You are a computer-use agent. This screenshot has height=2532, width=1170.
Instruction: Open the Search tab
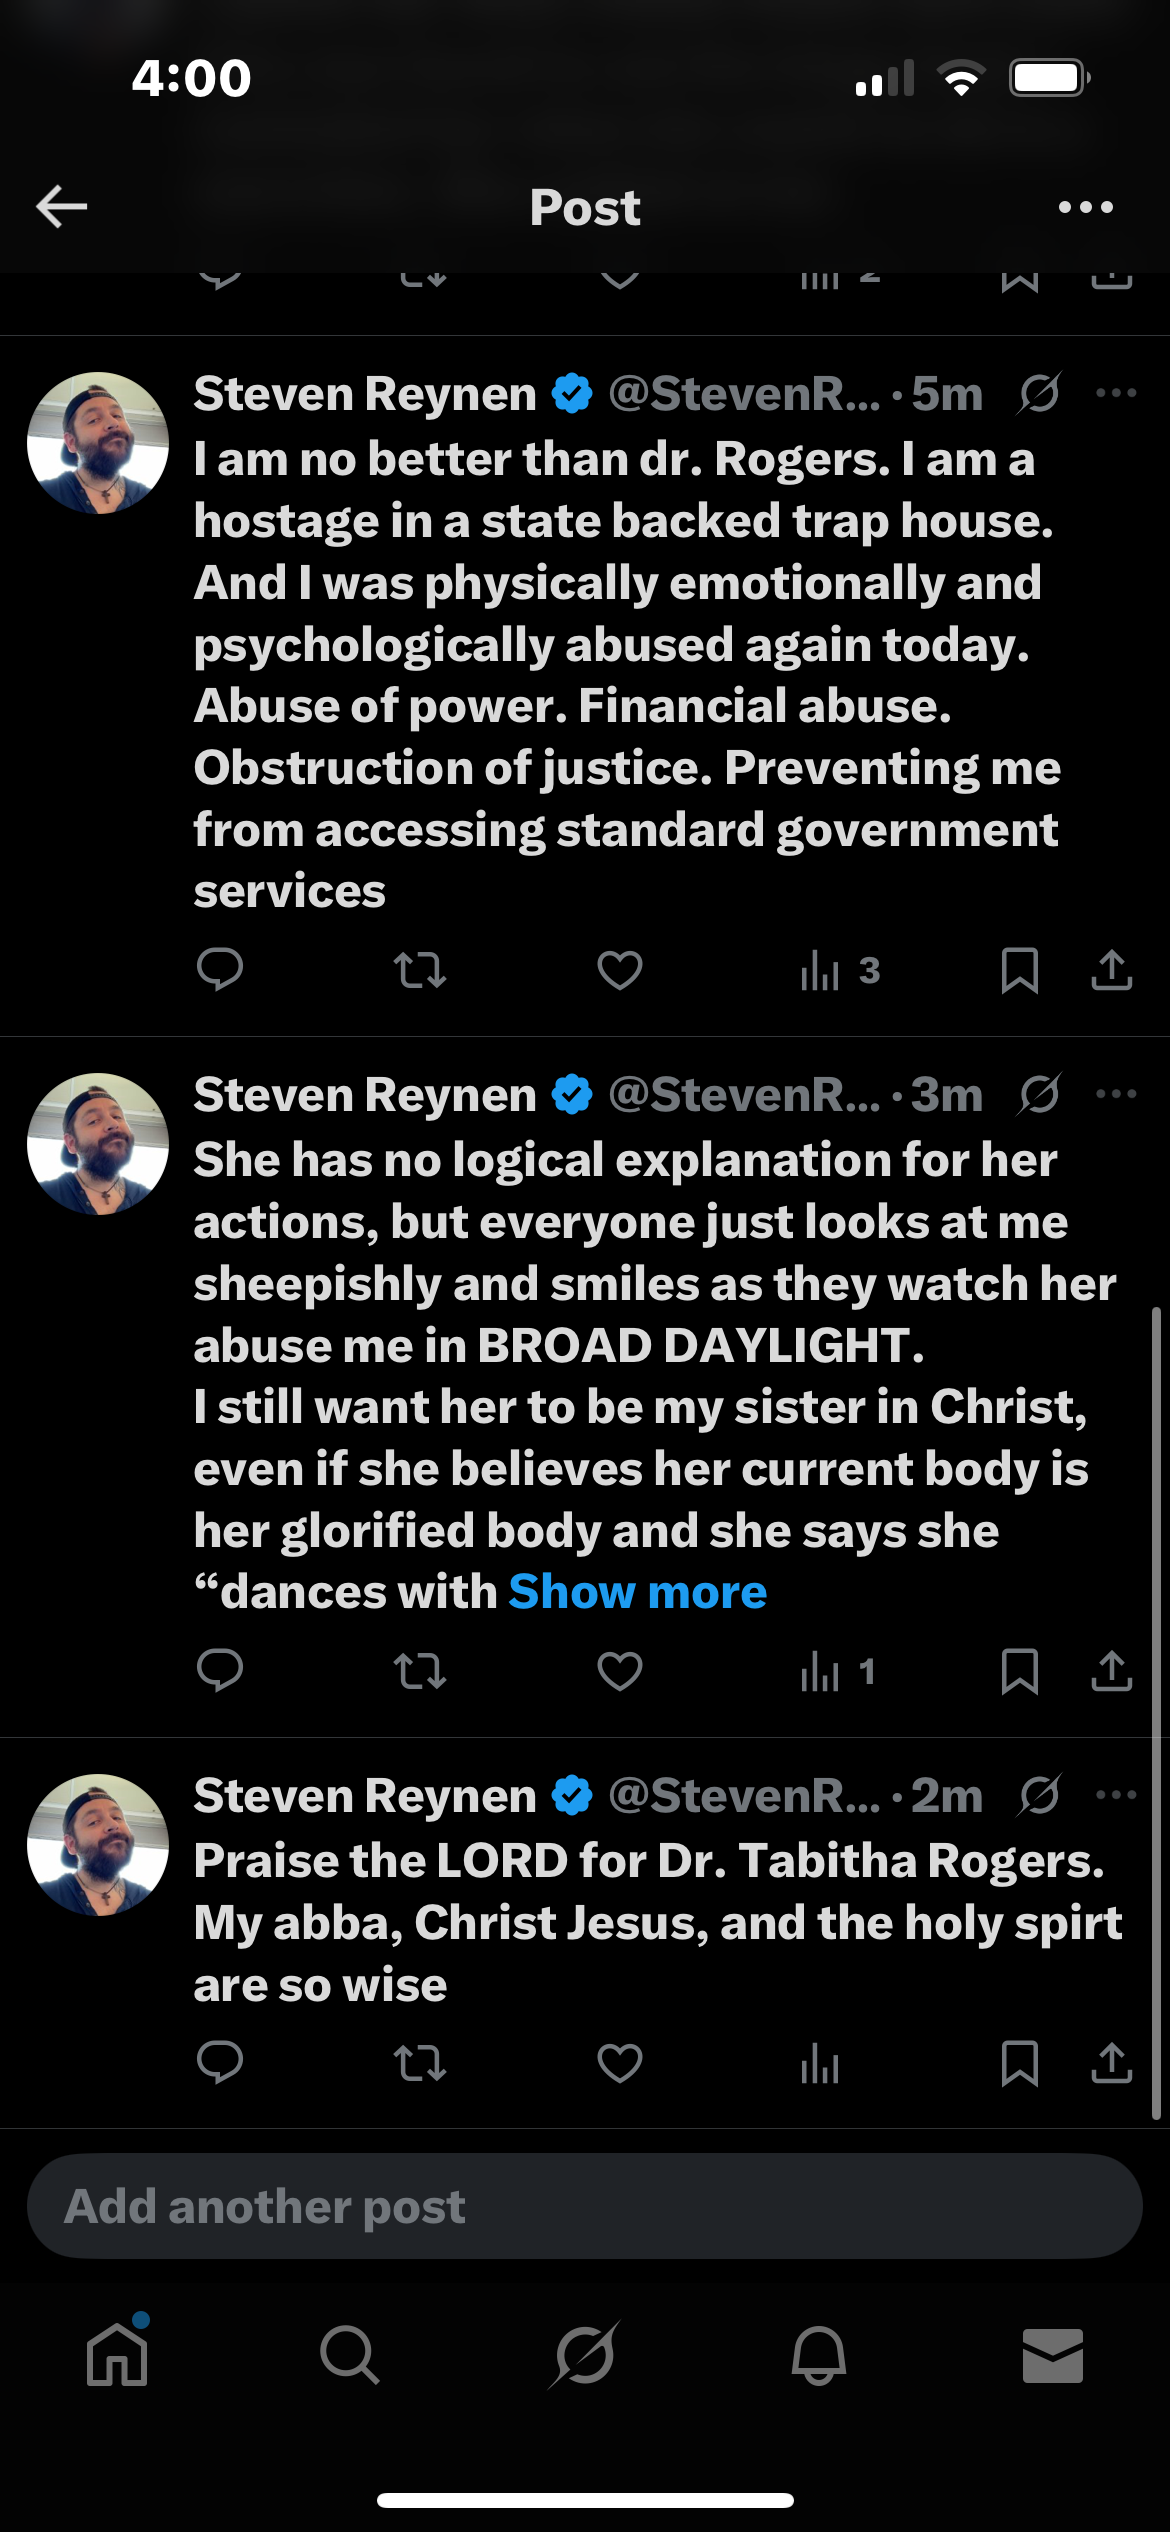click(x=350, y=2354)
